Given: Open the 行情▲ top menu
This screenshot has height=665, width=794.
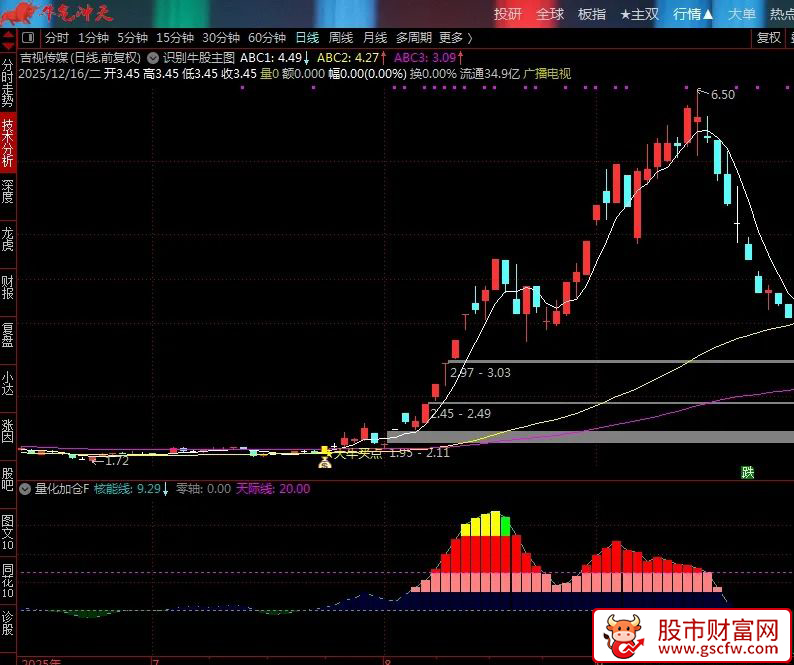Looking at the screenshot, I should [693, 14].
